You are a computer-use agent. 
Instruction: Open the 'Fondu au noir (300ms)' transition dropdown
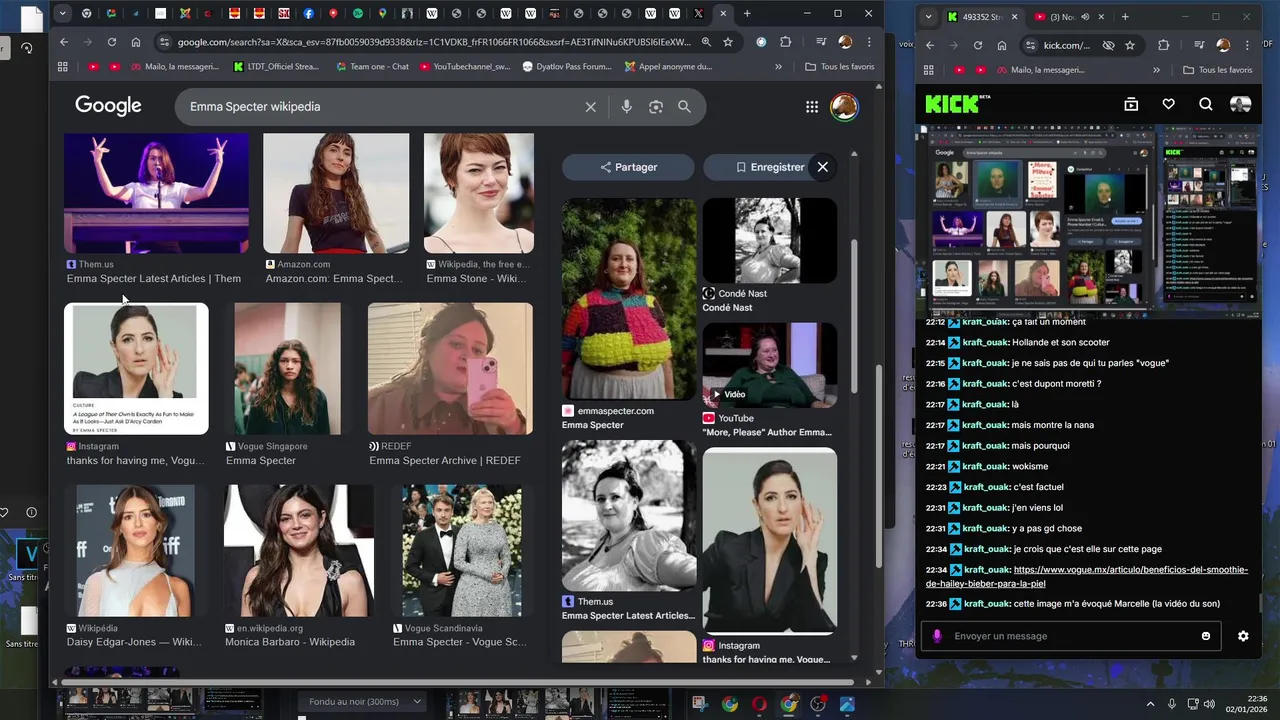[363, 702]
